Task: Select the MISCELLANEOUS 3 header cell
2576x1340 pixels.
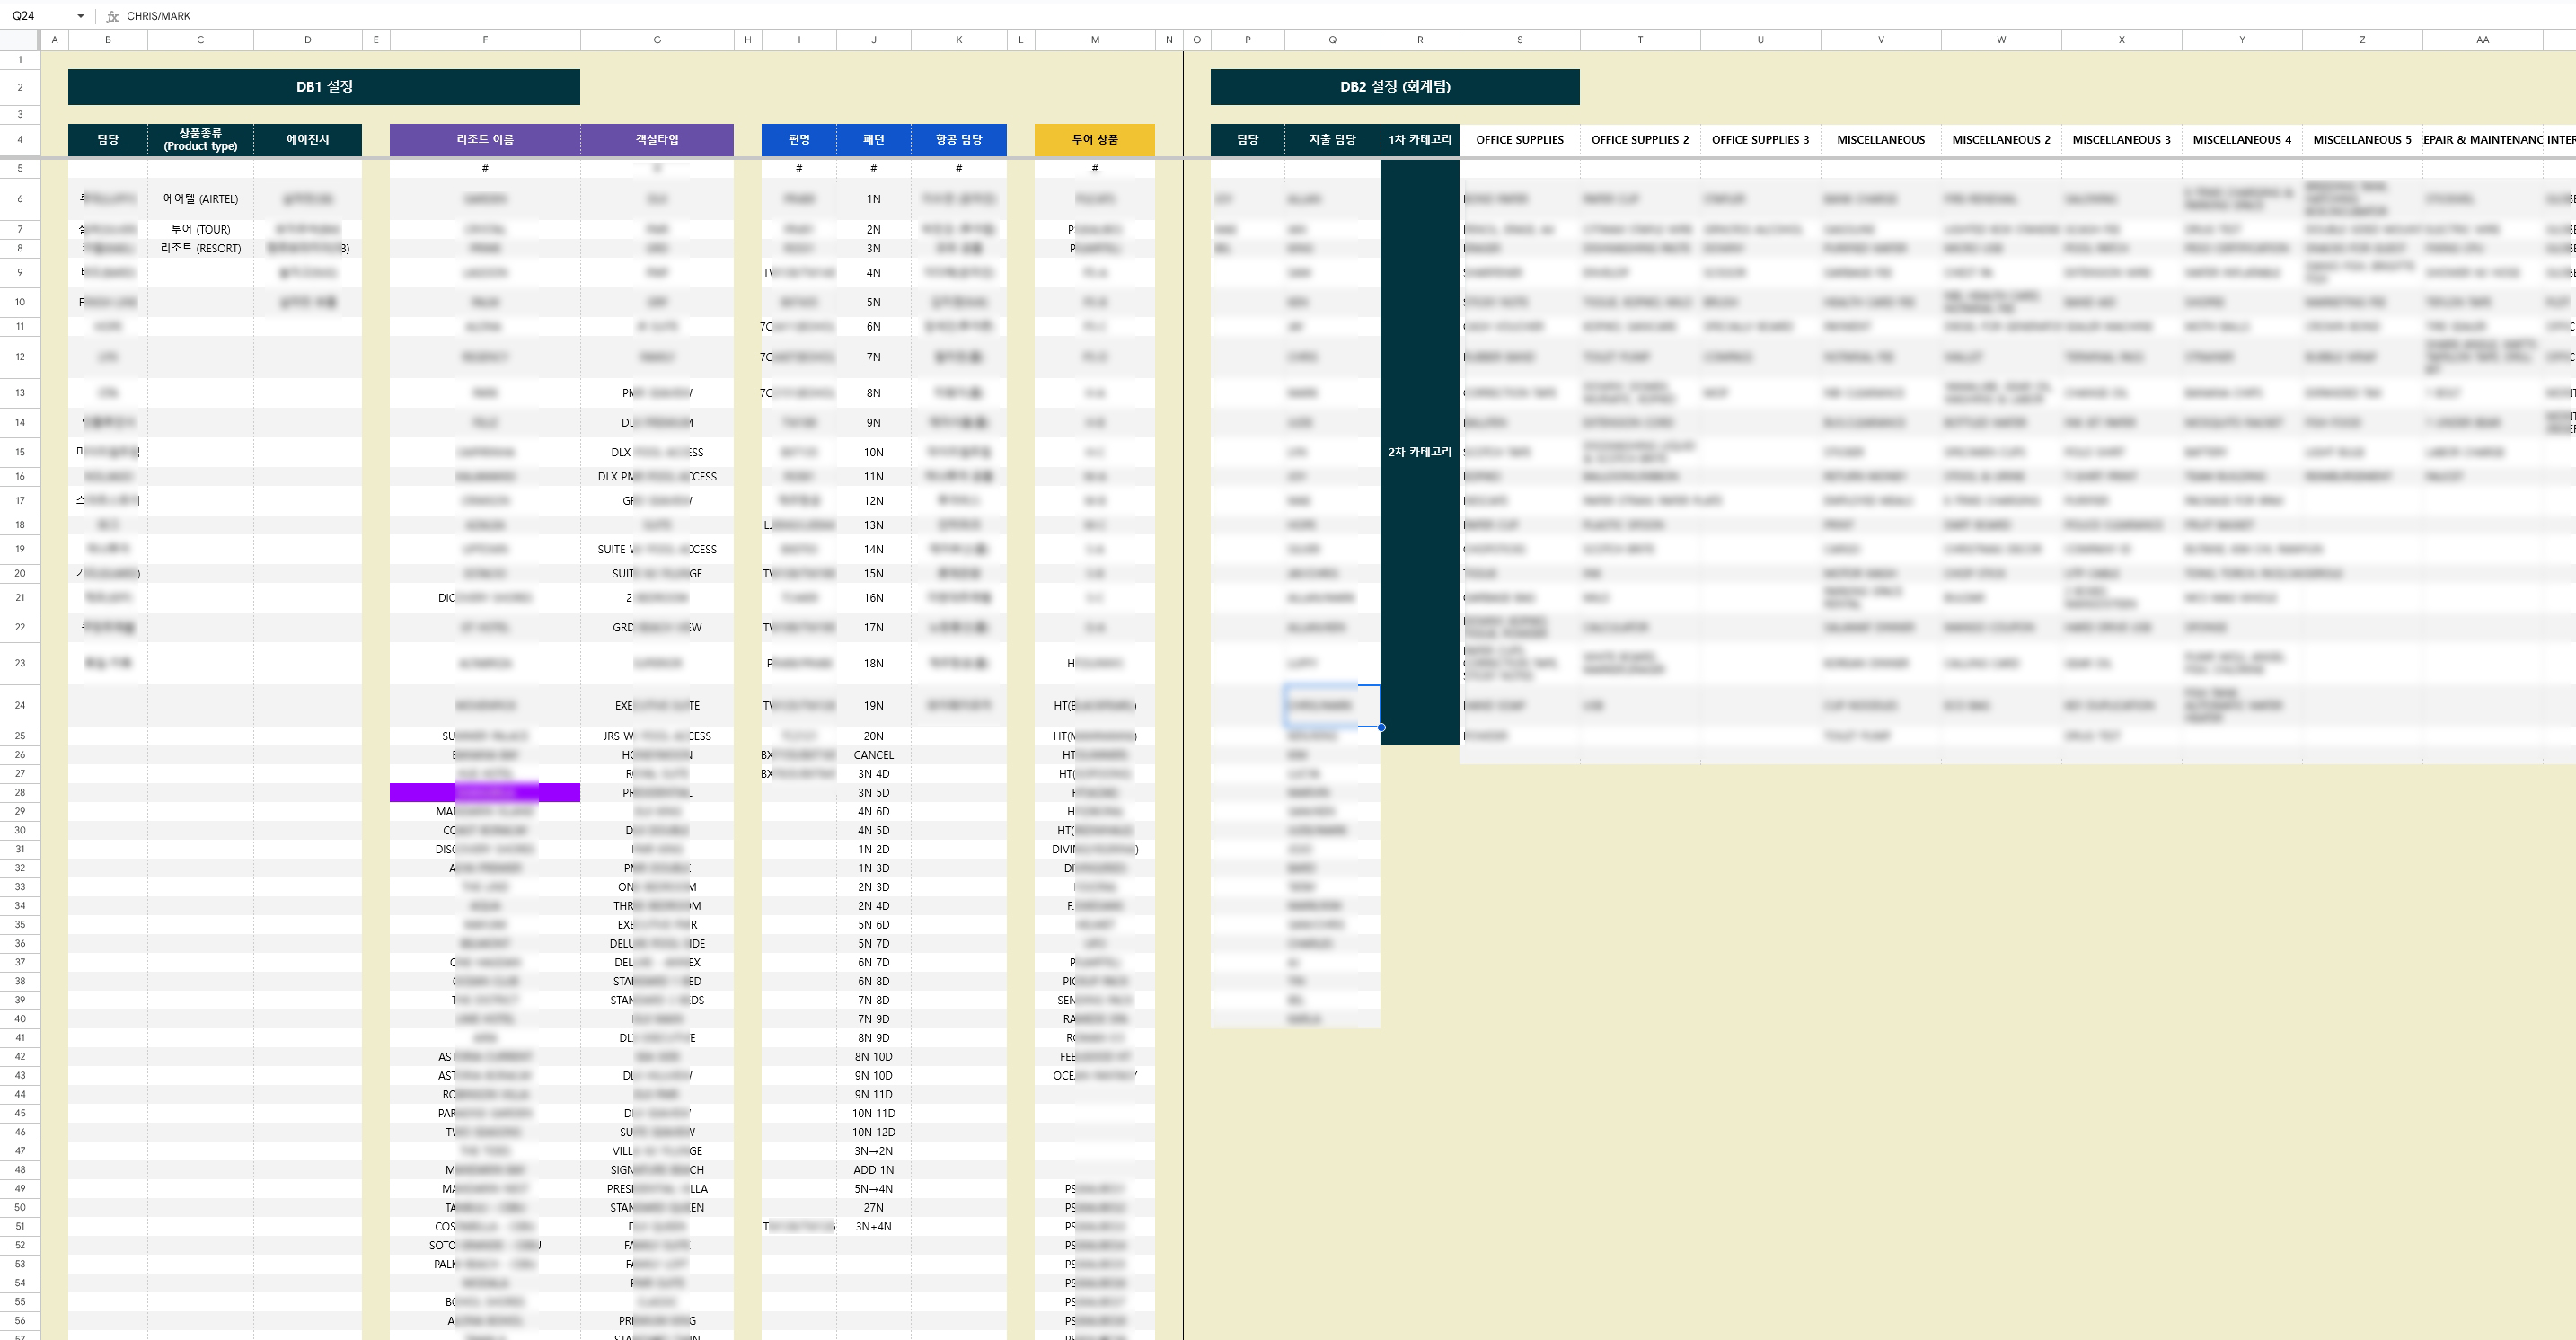Action: [x=2121, y=140]
